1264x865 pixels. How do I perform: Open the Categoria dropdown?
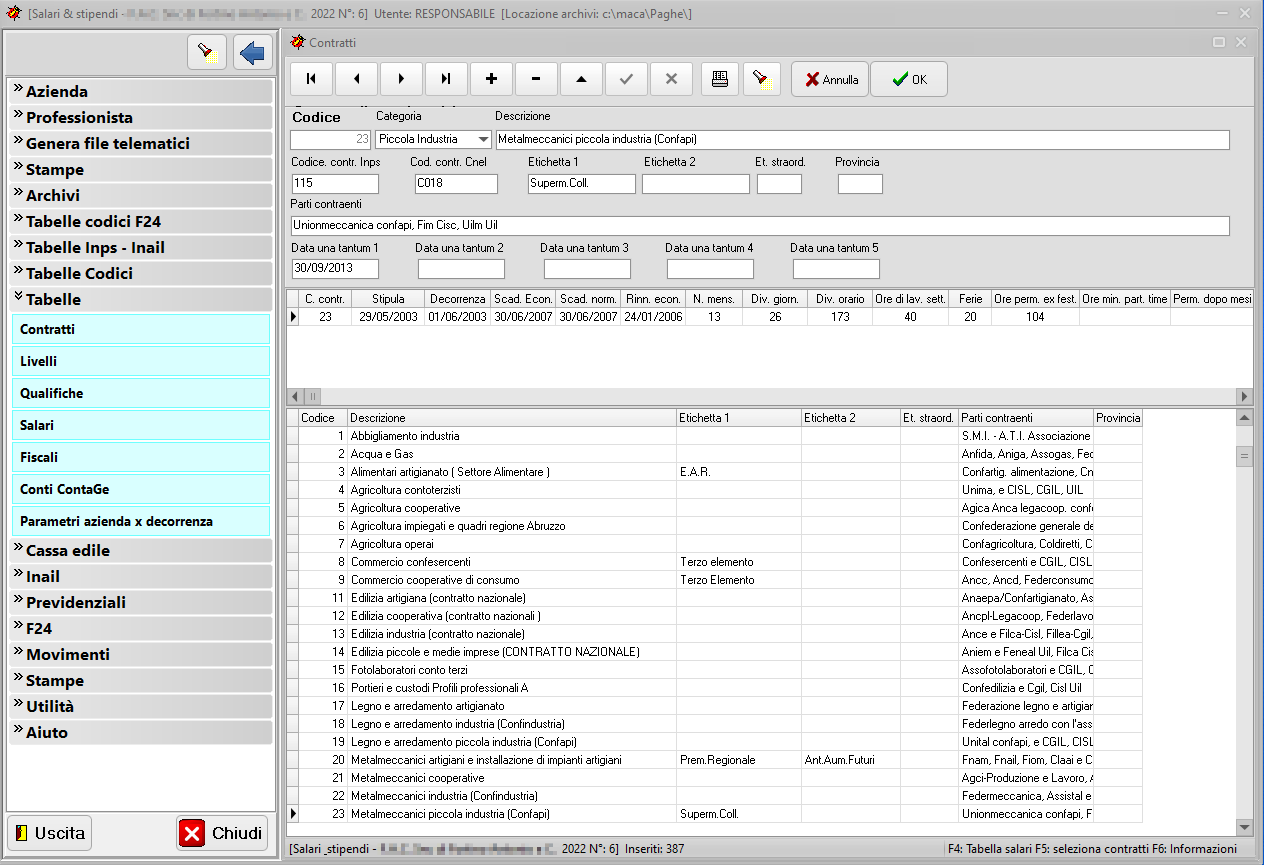pyautogui.click(x=483, y=140)
